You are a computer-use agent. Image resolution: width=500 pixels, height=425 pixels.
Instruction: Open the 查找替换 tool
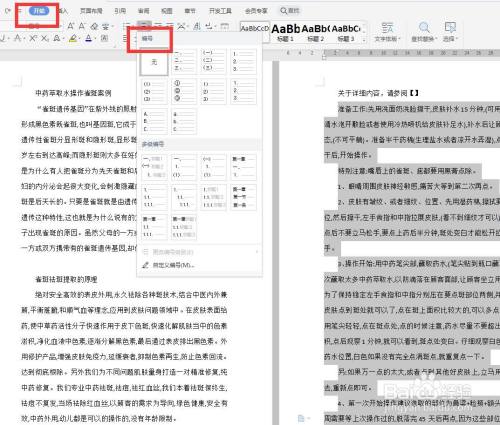click(424, 32)
